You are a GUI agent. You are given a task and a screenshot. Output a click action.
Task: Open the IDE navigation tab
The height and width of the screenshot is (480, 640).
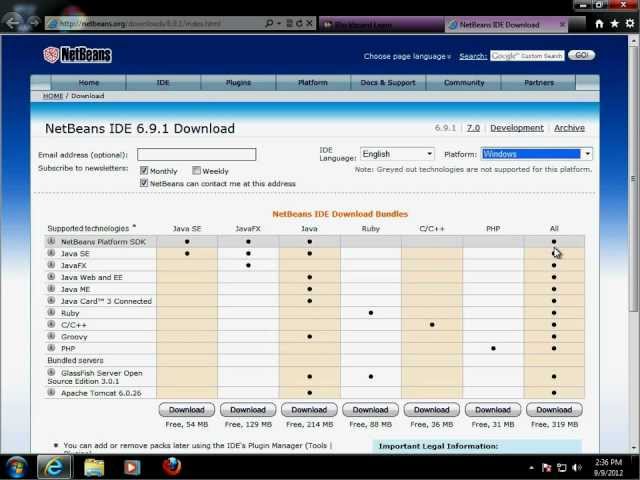tap(163, 82)
